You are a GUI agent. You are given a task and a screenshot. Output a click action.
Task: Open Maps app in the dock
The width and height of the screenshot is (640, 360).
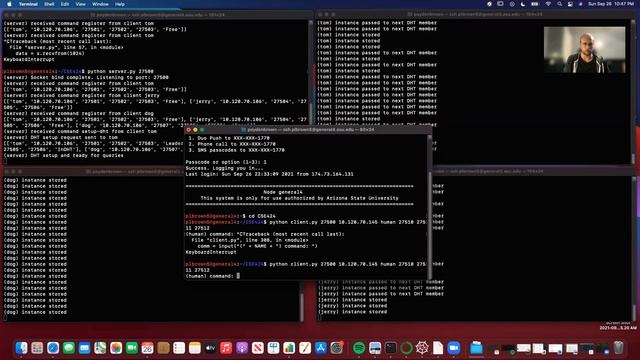100,348
